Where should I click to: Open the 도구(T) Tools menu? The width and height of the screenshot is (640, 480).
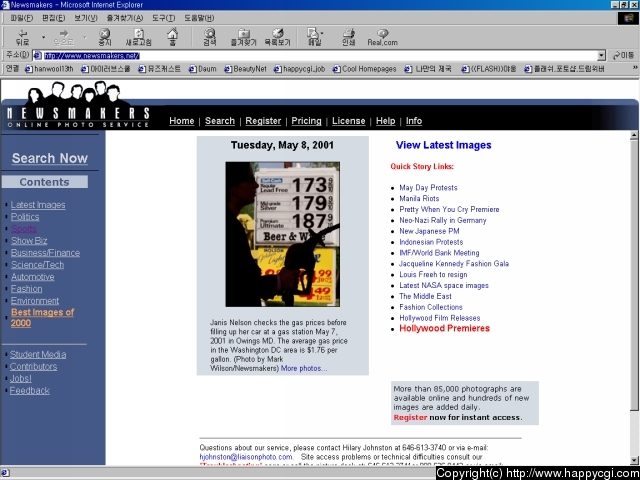coord(163,18)
